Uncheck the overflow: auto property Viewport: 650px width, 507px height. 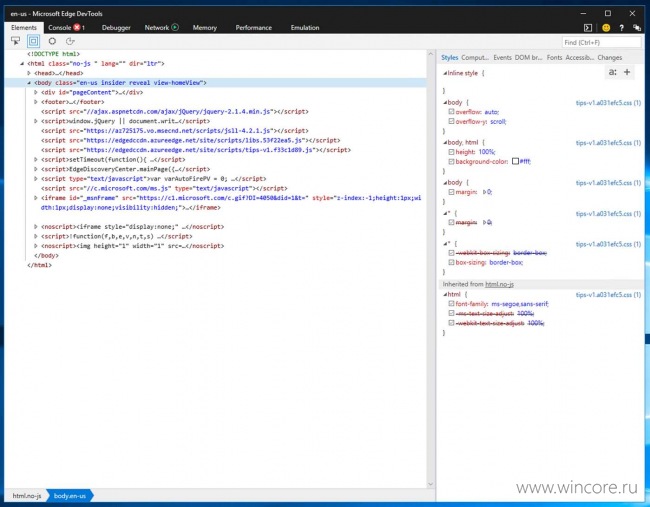[451, 112]
